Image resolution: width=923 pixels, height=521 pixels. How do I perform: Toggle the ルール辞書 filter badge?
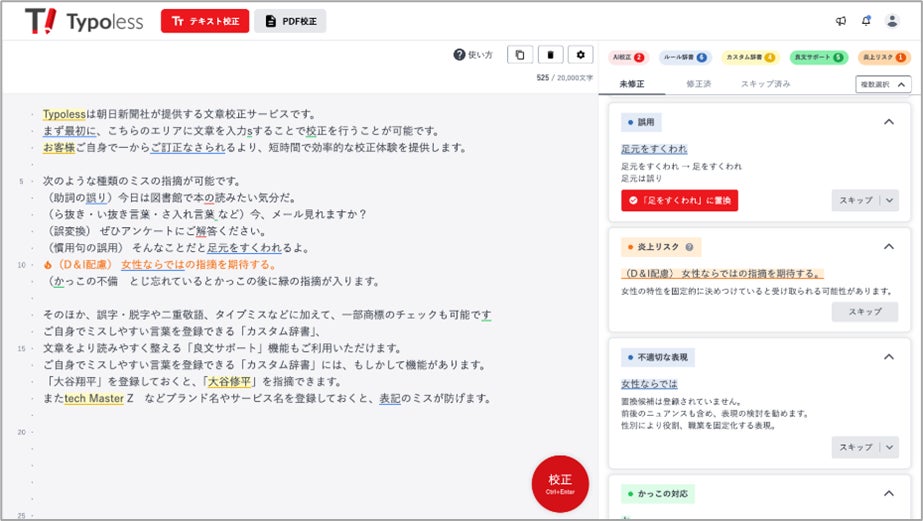[x=685, y=57]
